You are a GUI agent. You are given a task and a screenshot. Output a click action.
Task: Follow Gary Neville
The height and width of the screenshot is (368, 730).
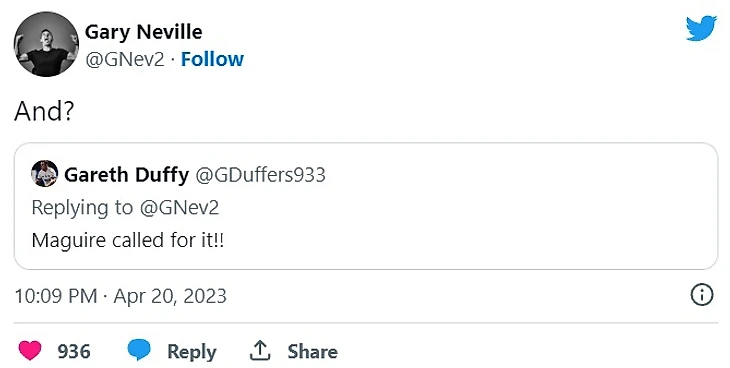[x=212, y=59]
